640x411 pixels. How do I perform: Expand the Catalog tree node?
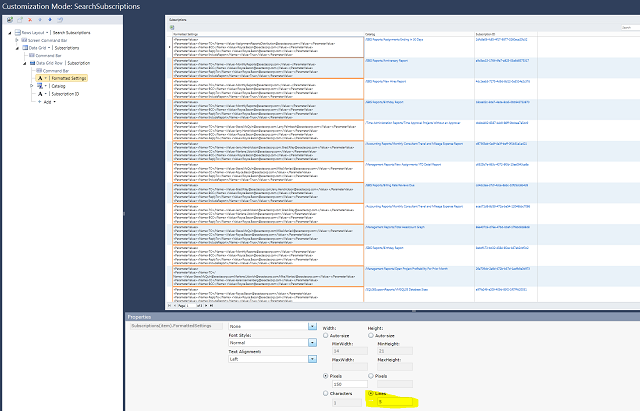click(32, 86)
